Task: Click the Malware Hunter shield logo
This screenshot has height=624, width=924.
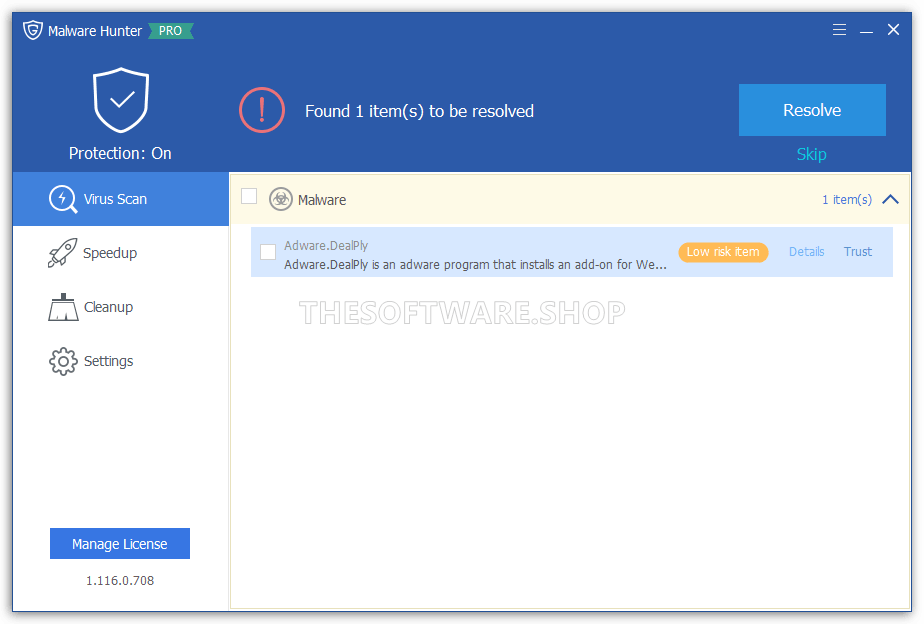Action: tap(32, 30)
